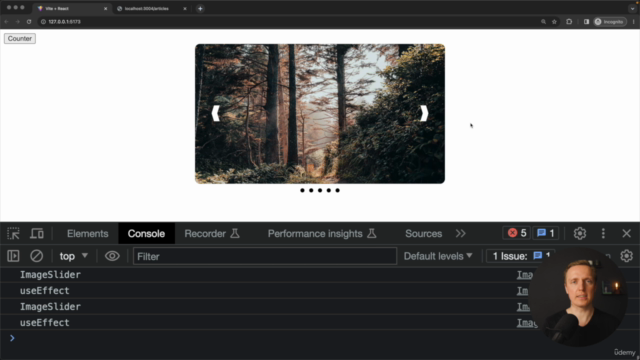Close the DevTools panel
Image resolution: width=640 pixels, height=360 pixels.
point(627,233)
